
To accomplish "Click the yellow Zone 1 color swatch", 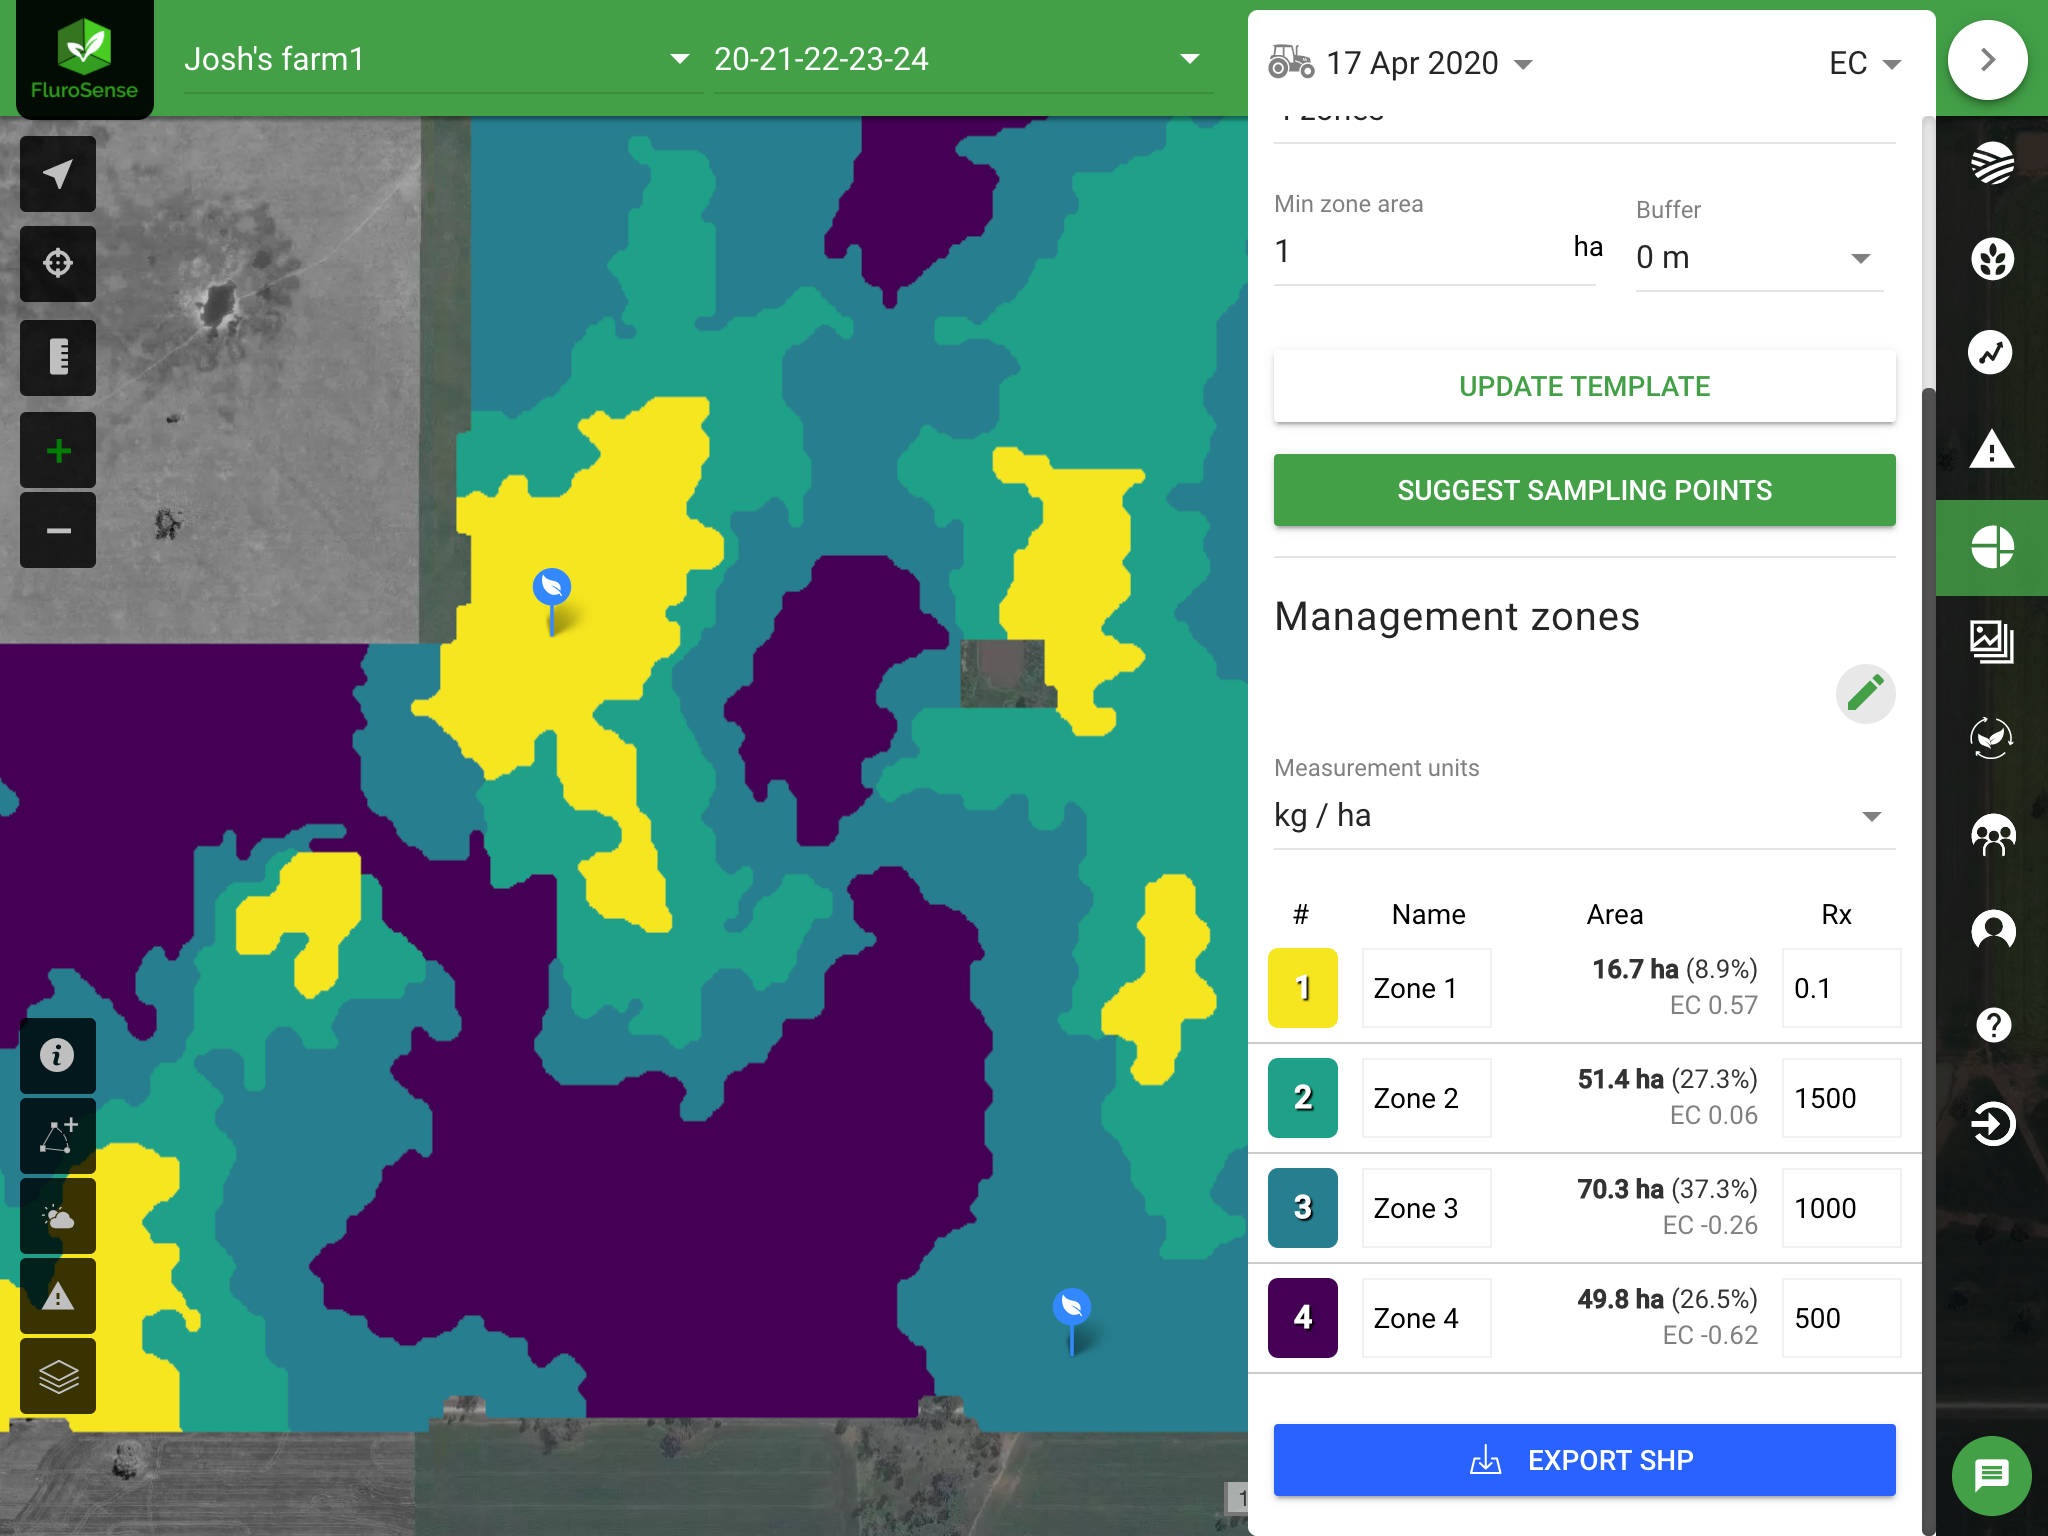I will click(1302, 987).
